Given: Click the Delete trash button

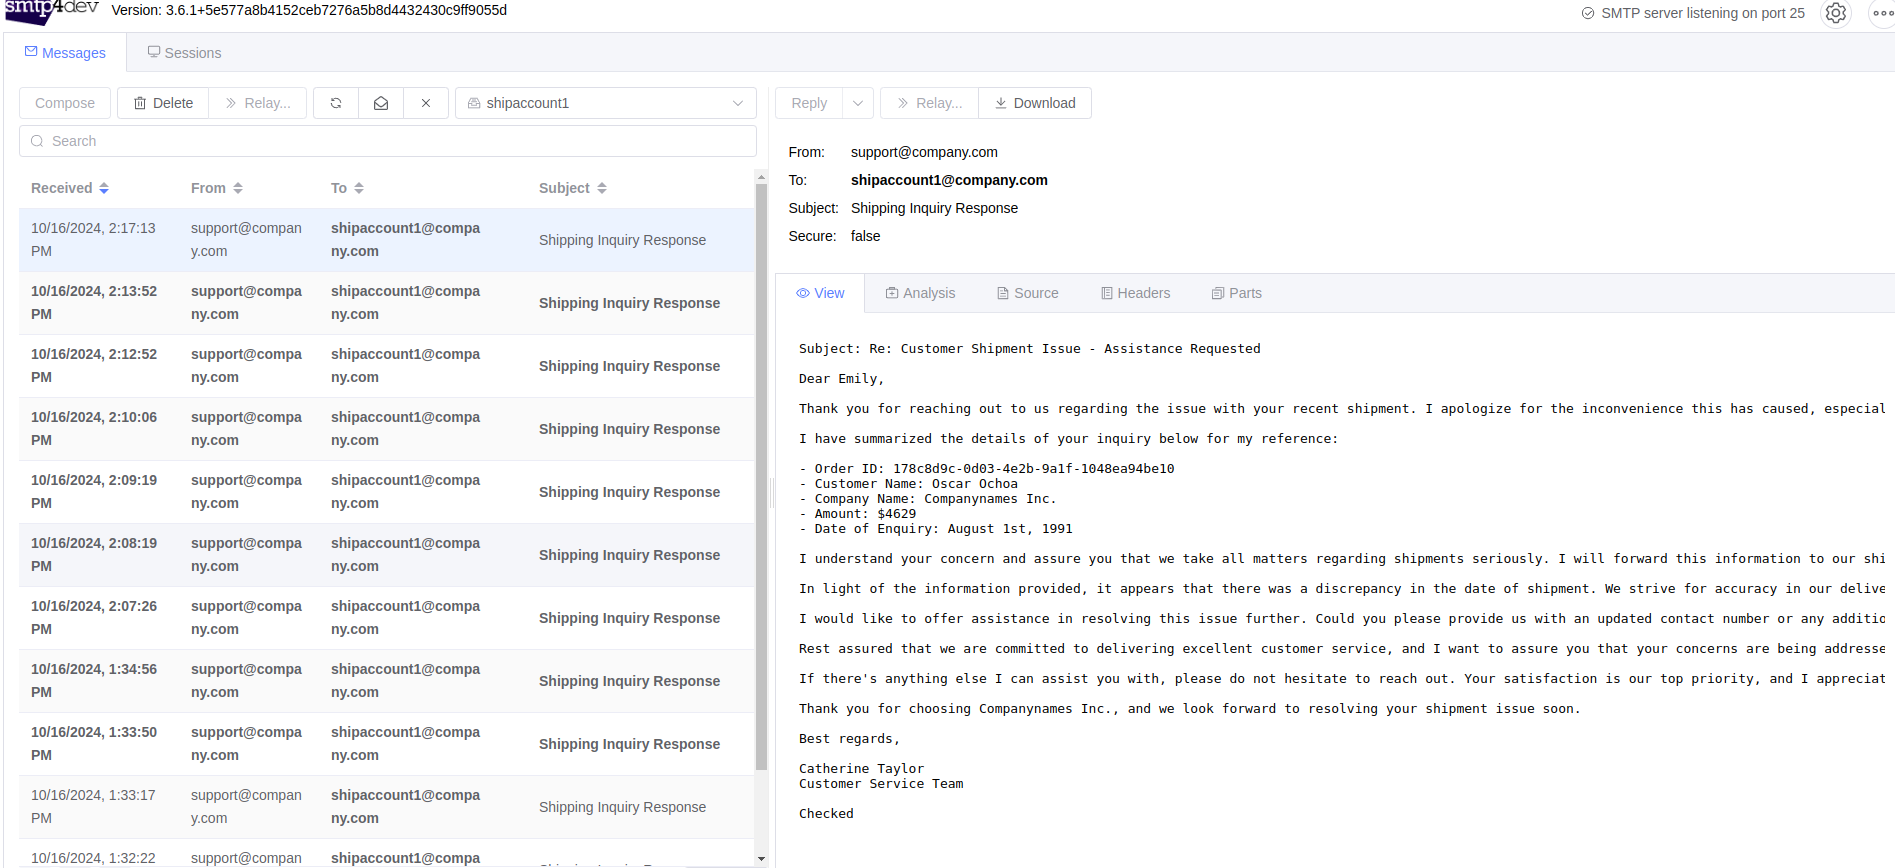Looking at the screenshot, I should coord(163,103).
